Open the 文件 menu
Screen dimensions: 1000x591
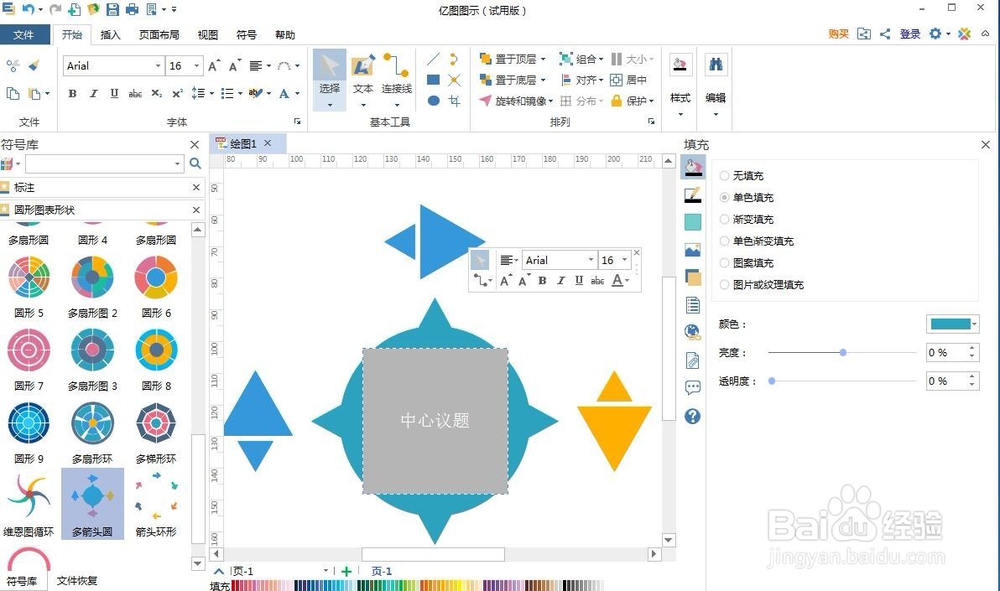tap(24, 34)
